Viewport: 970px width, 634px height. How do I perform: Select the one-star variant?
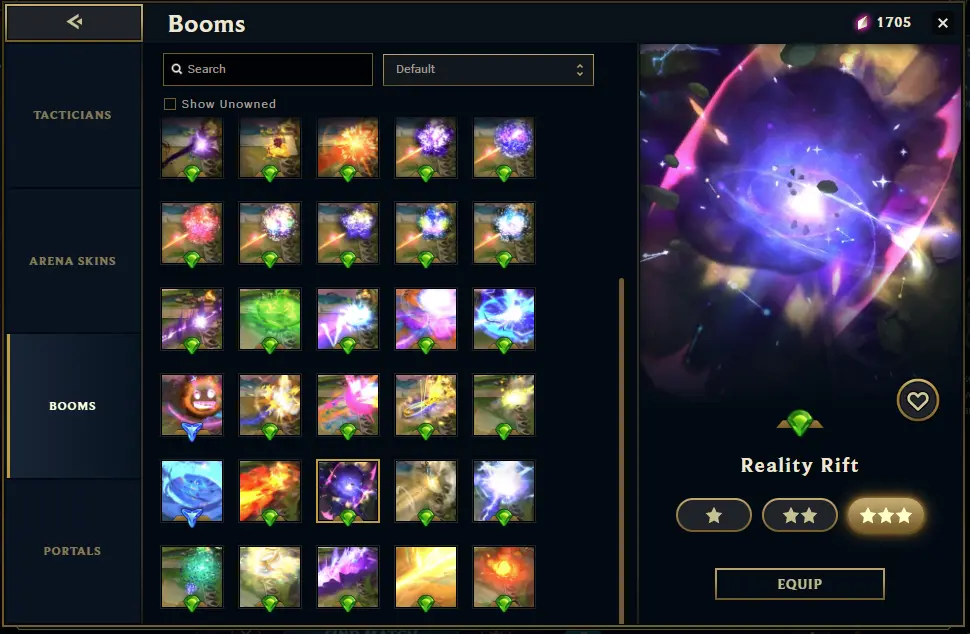point(714,515)
